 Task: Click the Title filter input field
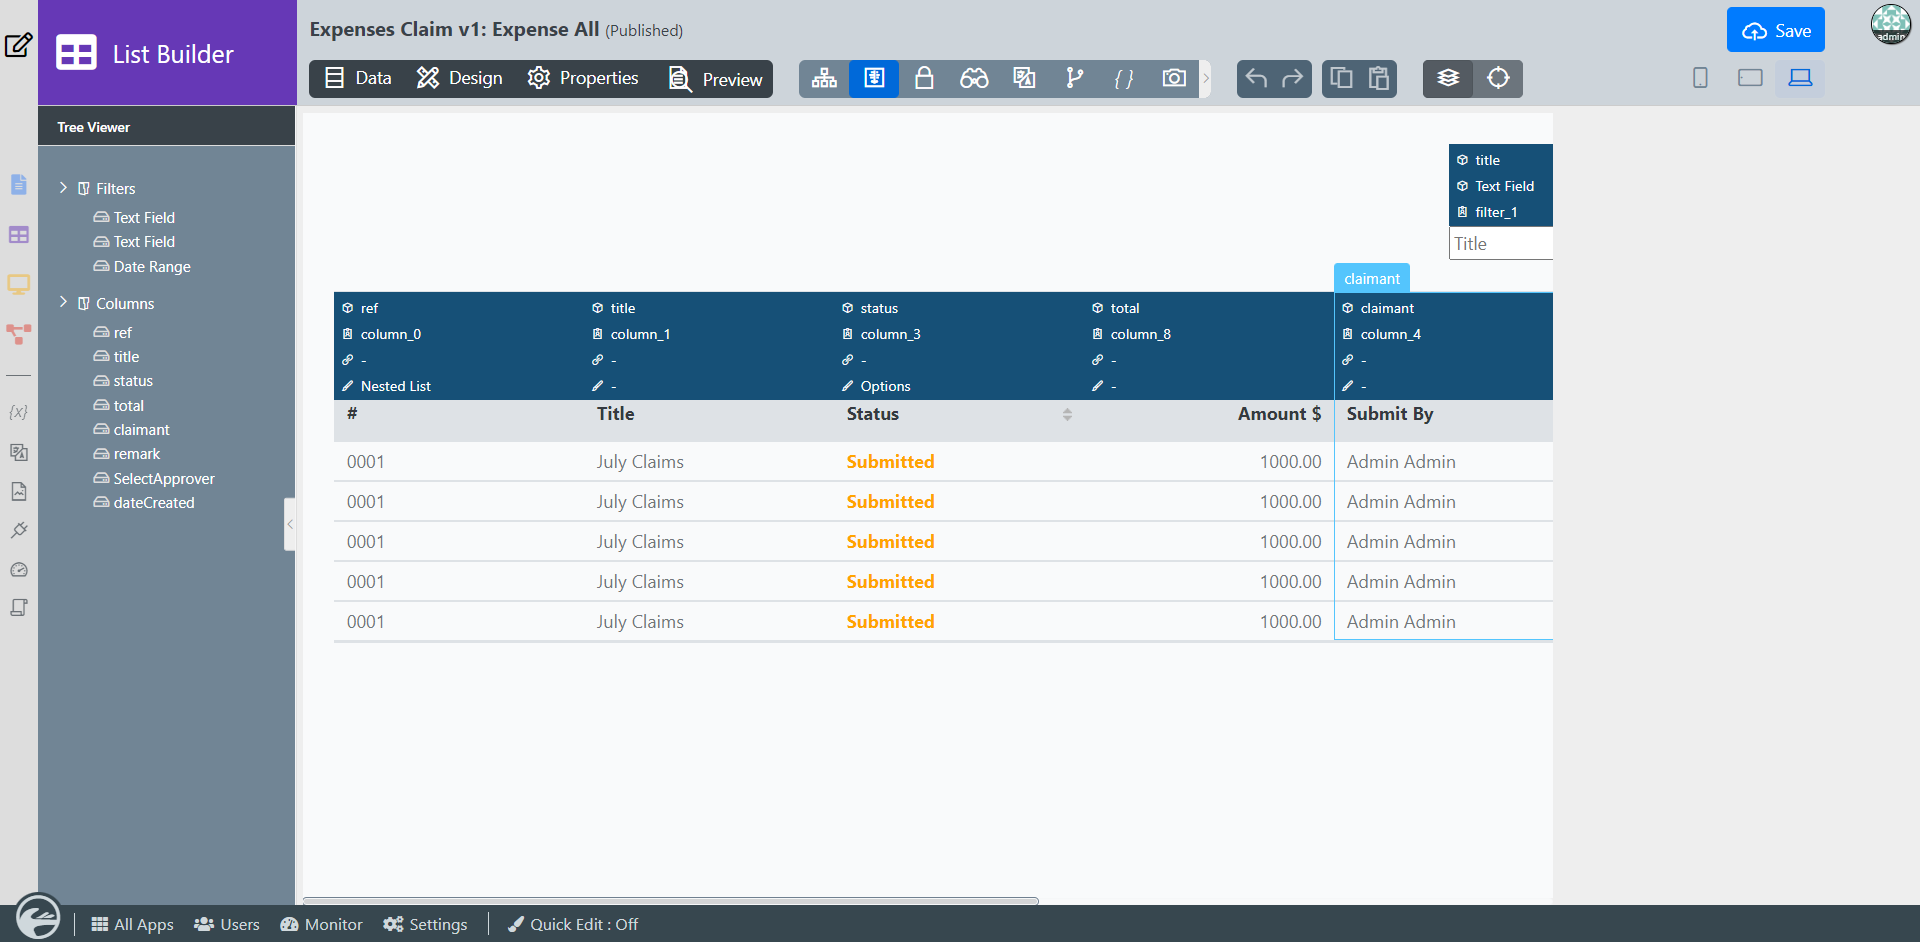pos(1500,244)
